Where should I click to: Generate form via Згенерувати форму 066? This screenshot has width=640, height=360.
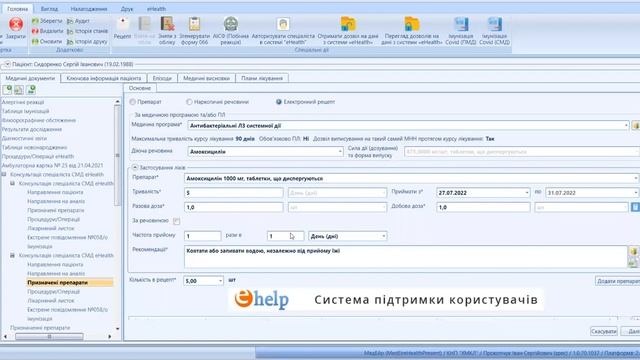click(195, 24)
